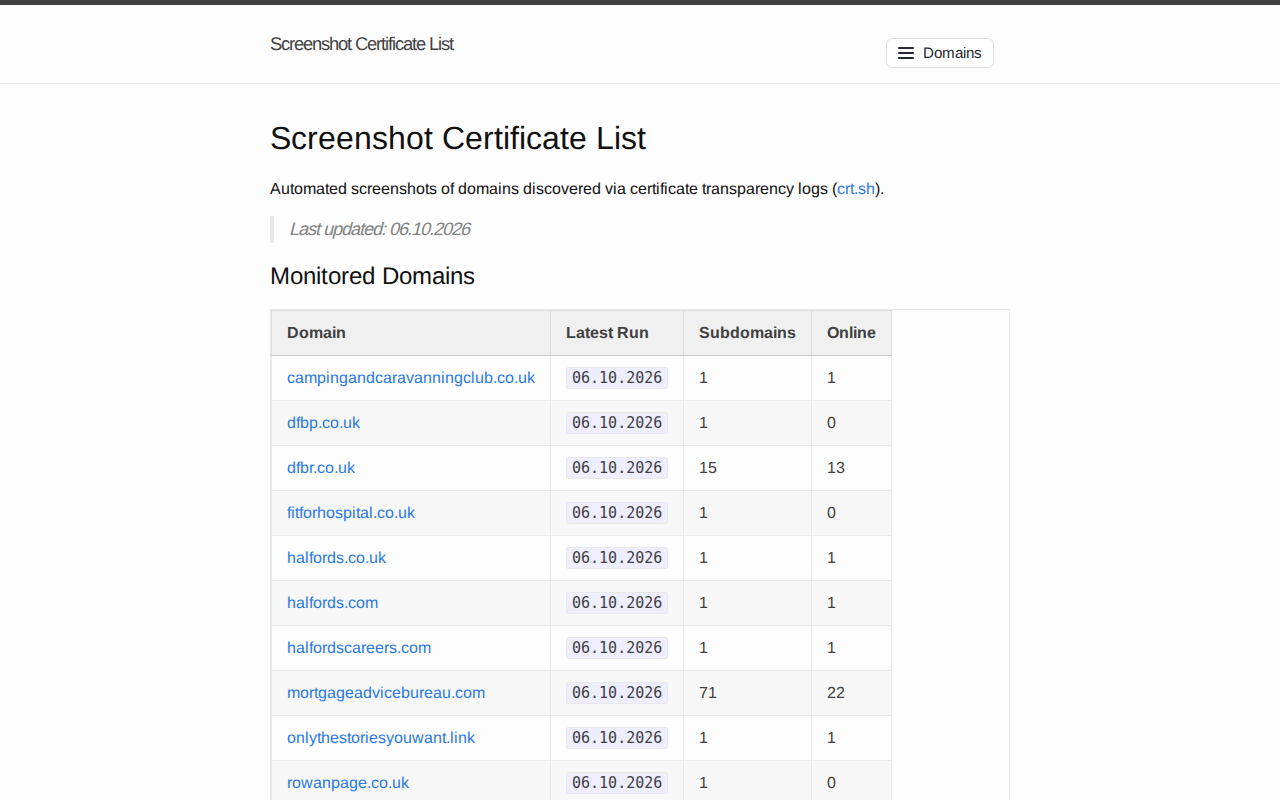Open the halfordscareers.com domain link
Image resolution: width=1280 pixels, height=800 pixels.
pyautogui.click(x=359, y=648)
